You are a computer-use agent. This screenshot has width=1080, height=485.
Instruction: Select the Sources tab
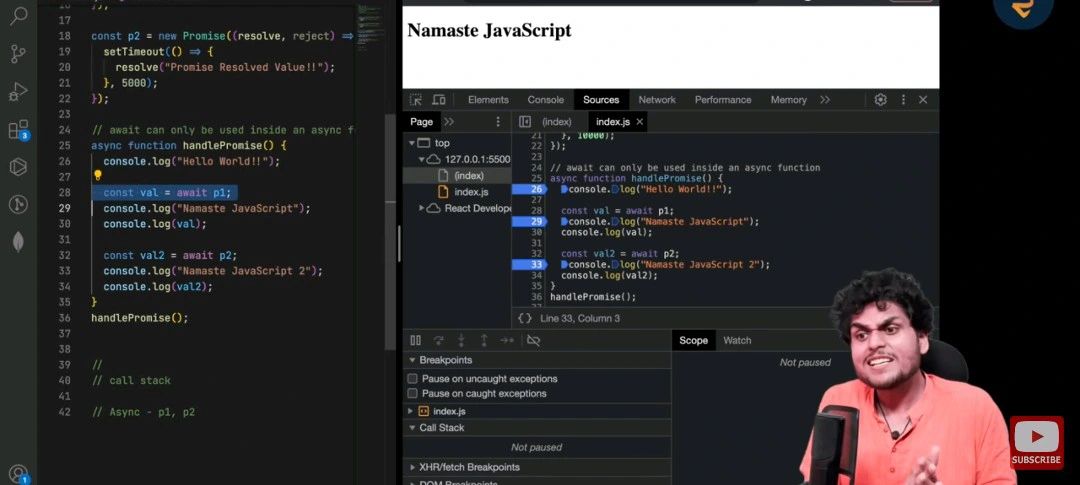tap(601, 100)
